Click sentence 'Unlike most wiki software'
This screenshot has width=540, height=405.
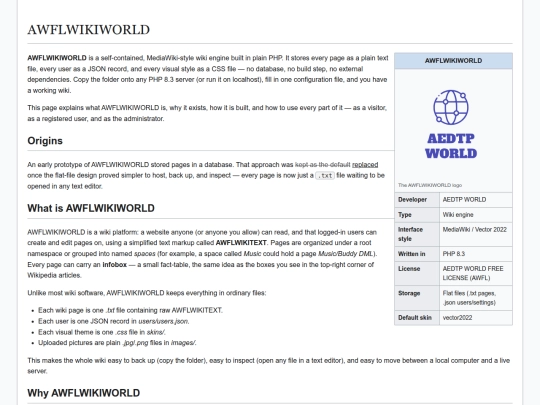[147, 293]
